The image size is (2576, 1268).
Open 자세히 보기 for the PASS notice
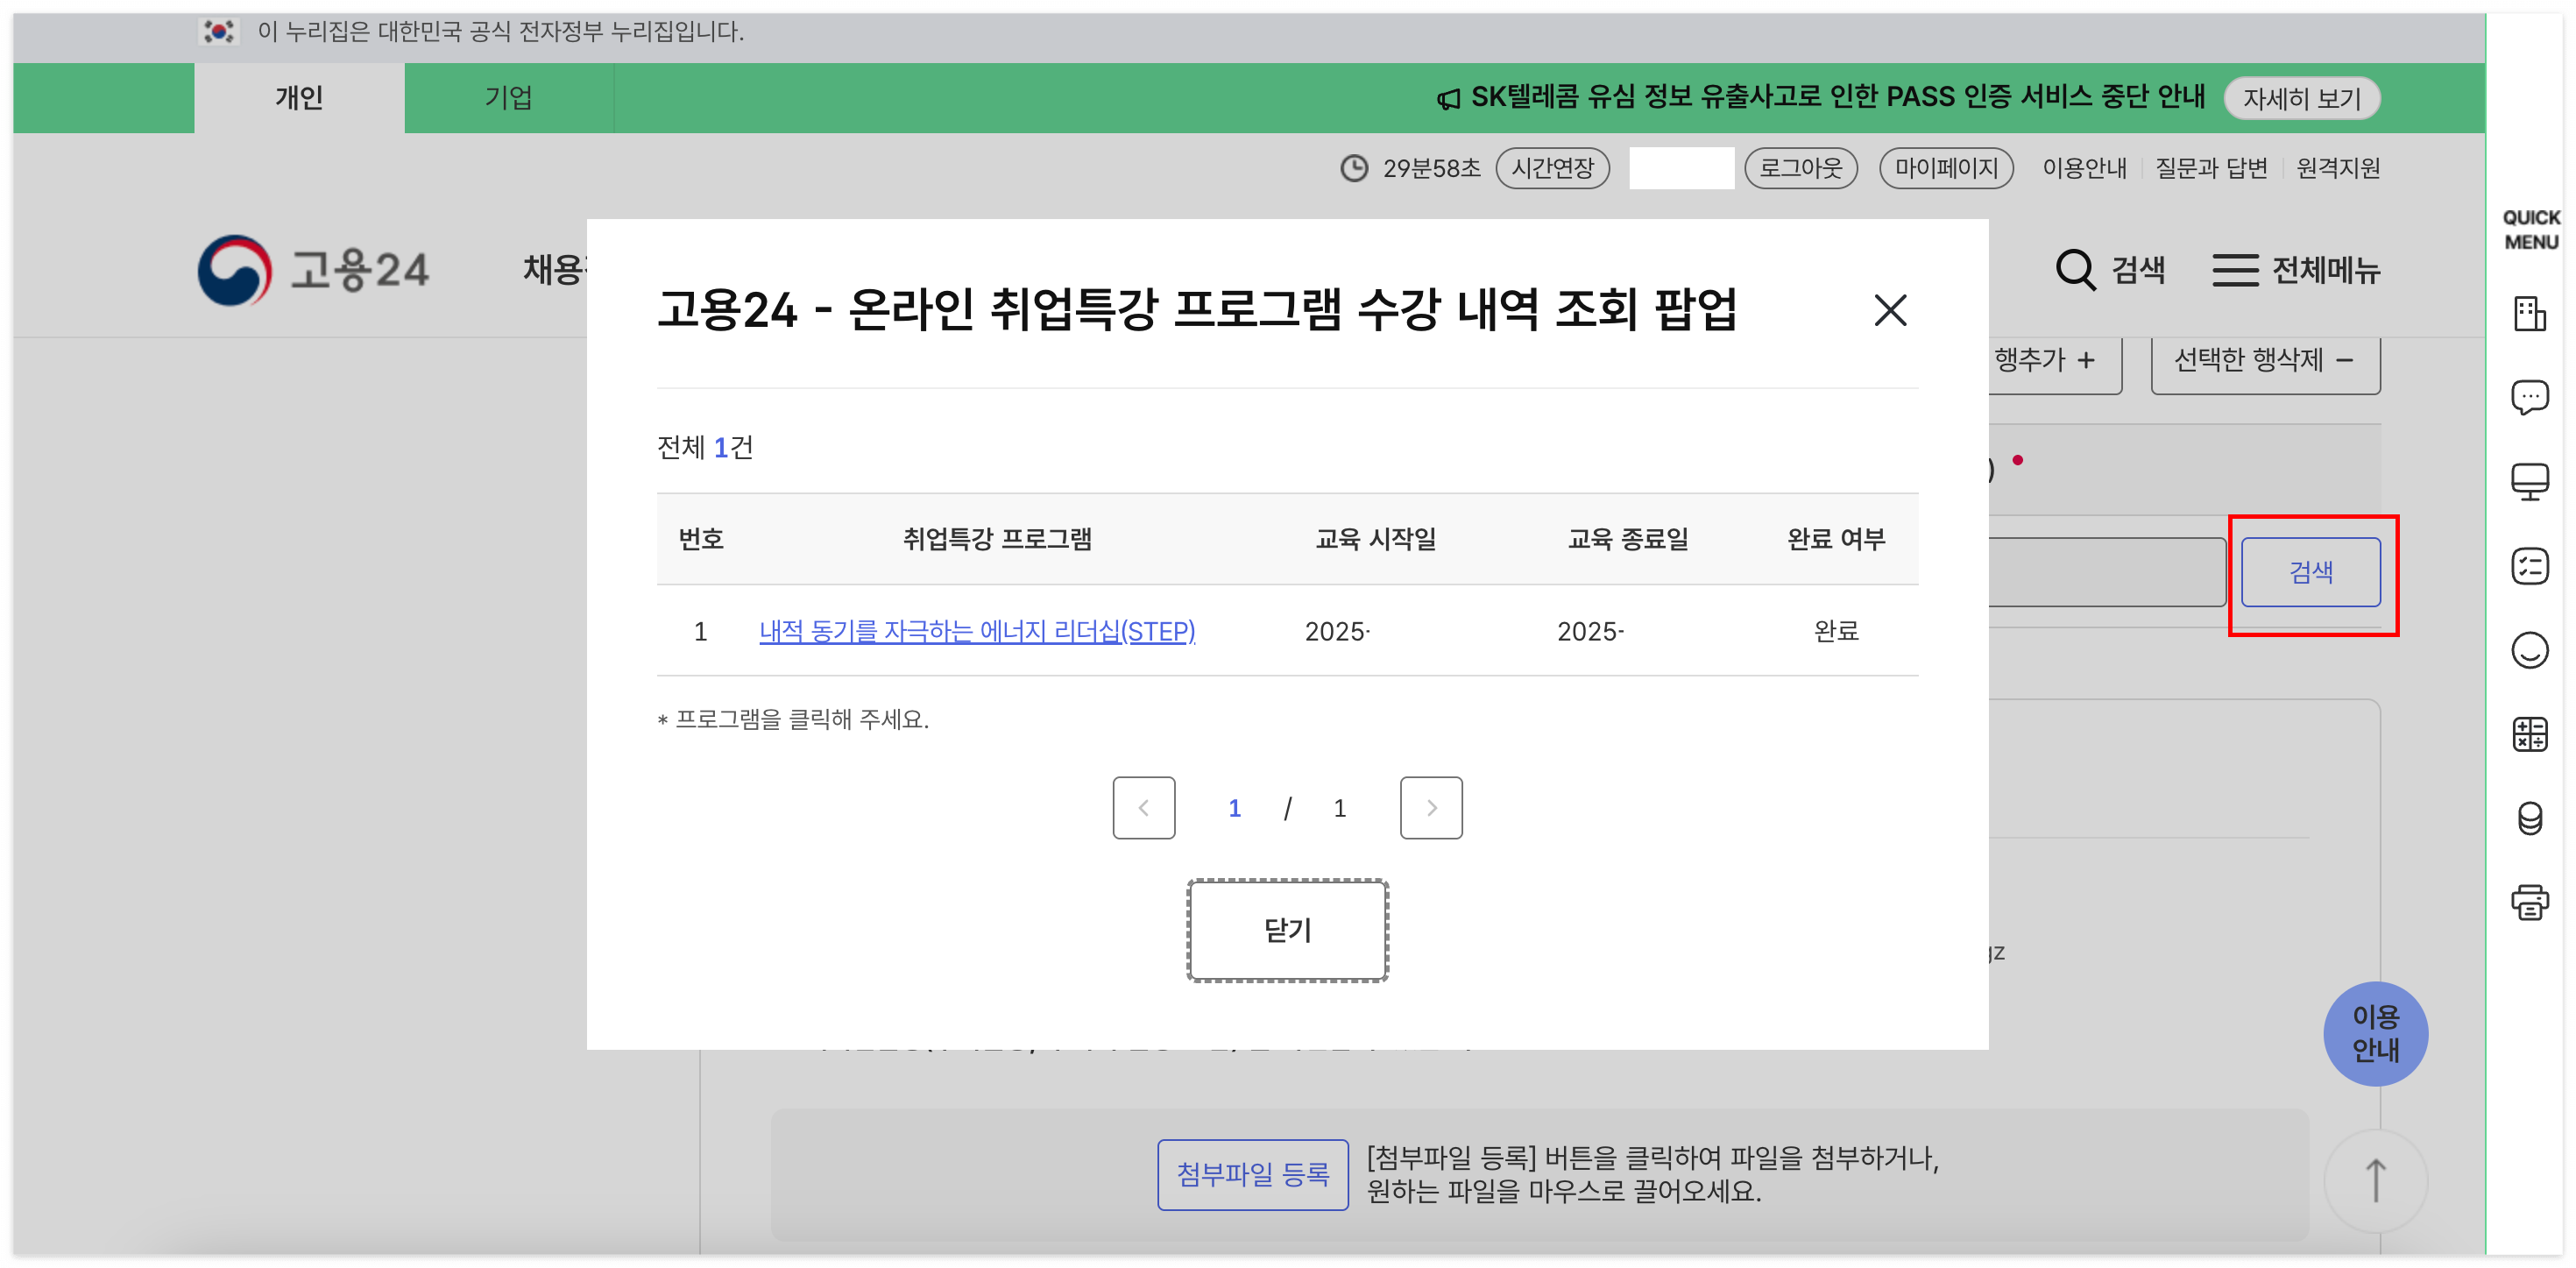point(2301,98)
